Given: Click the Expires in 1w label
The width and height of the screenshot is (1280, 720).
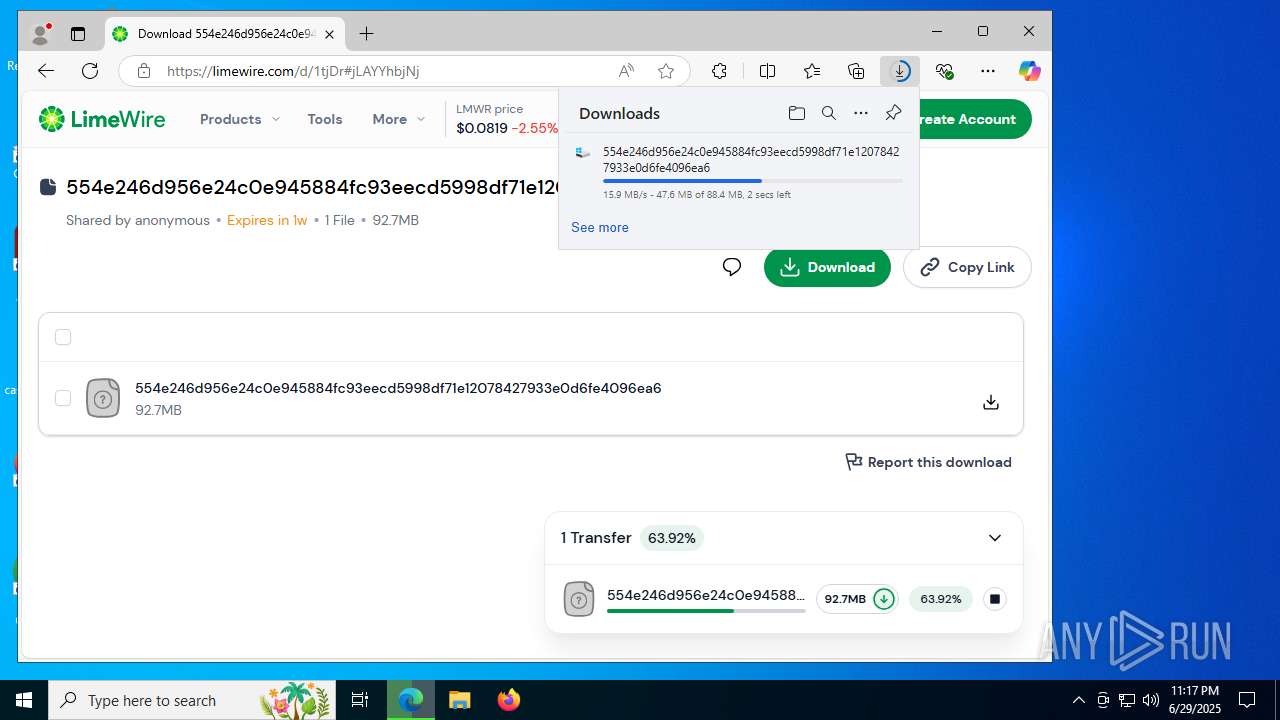Looking at the screenshot, I should [x=267, y=220].
